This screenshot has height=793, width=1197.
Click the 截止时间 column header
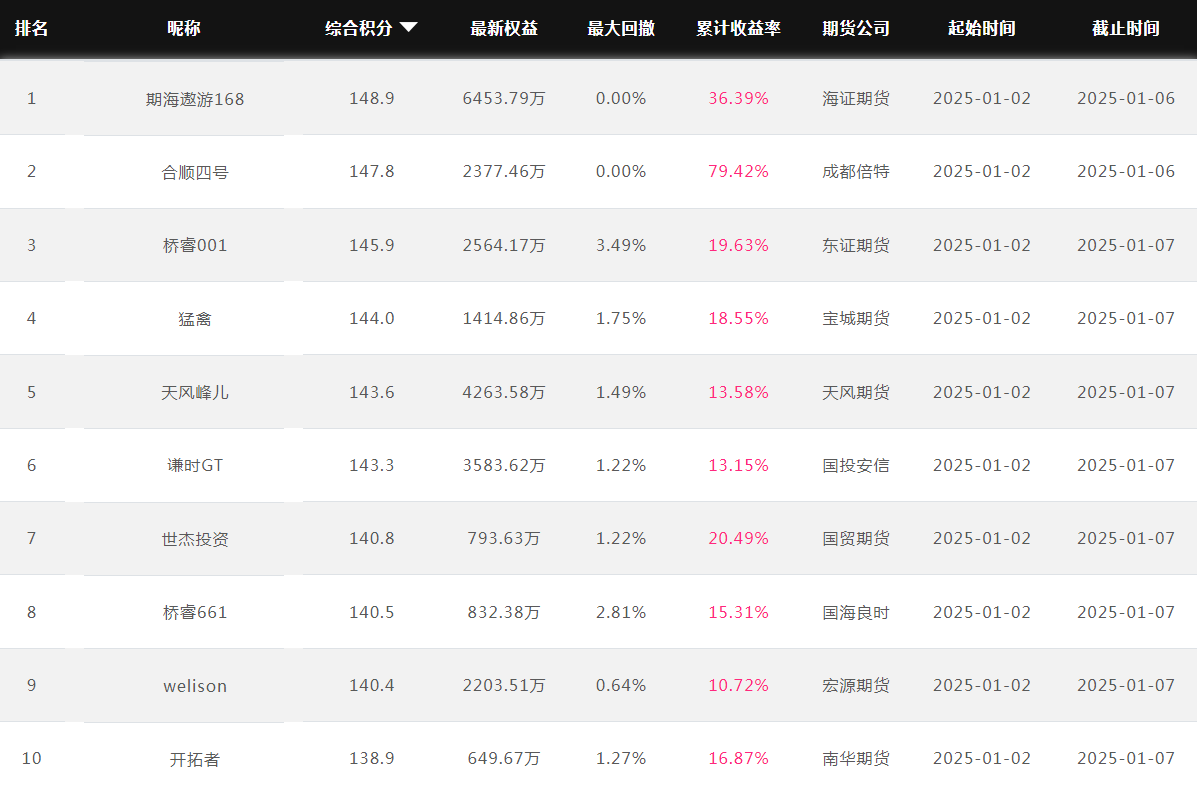[1126, 28]
